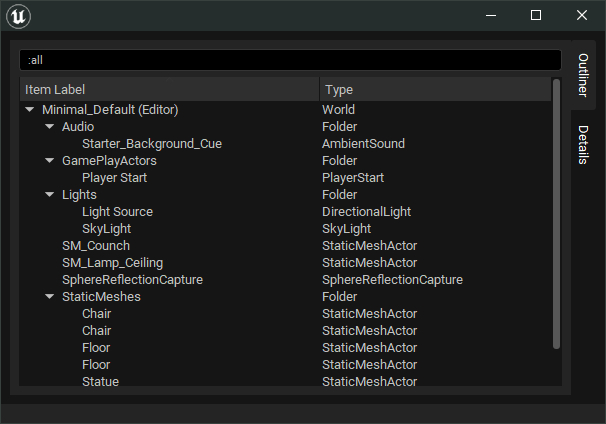Collapse the Audio folder
The image size is (606, 424).
[50, 127]
